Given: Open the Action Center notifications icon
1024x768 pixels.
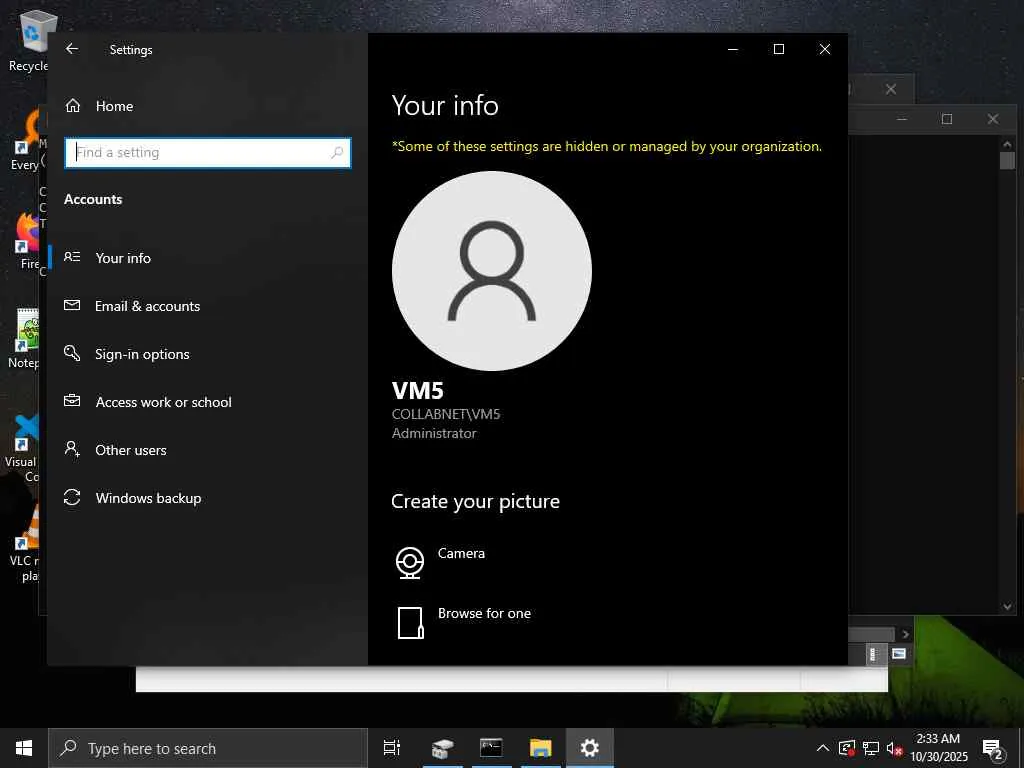Looking at the screenshot, I should coord(993,748).
